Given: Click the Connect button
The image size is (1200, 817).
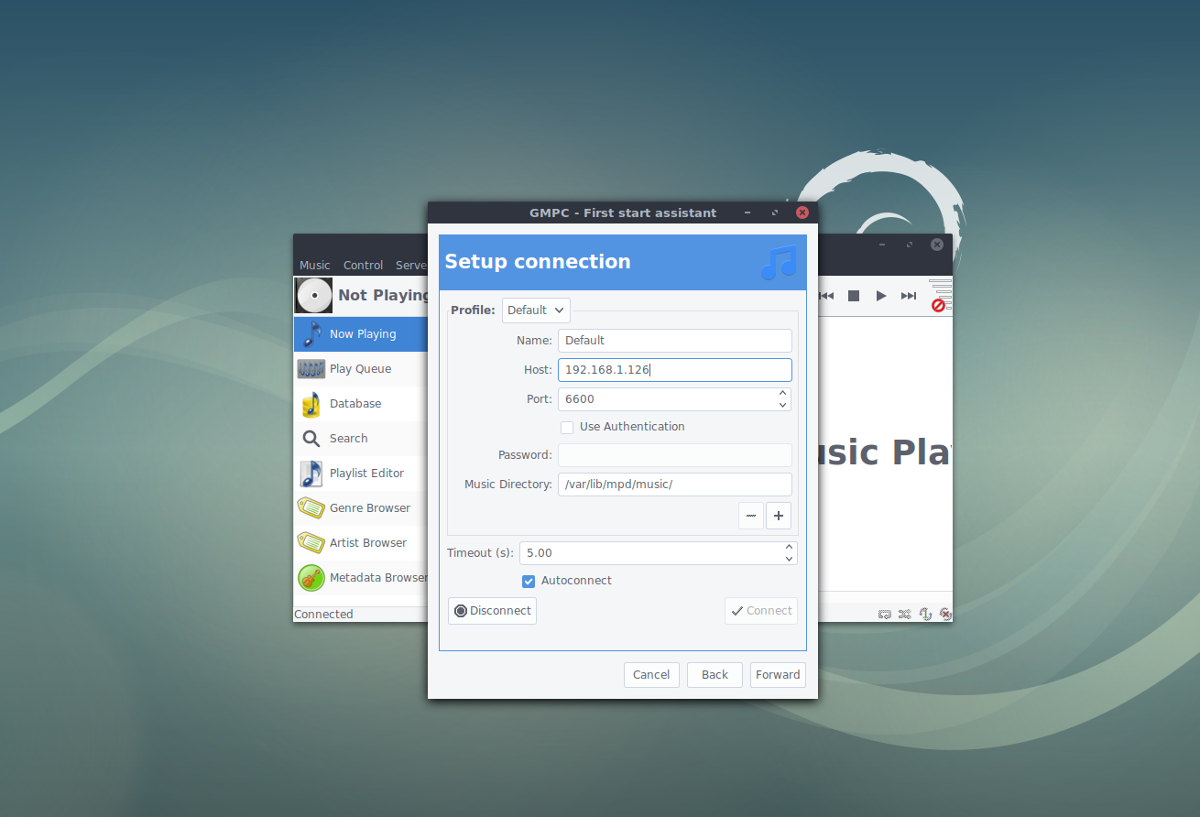Looking at the screenshot, I should 761,611.
